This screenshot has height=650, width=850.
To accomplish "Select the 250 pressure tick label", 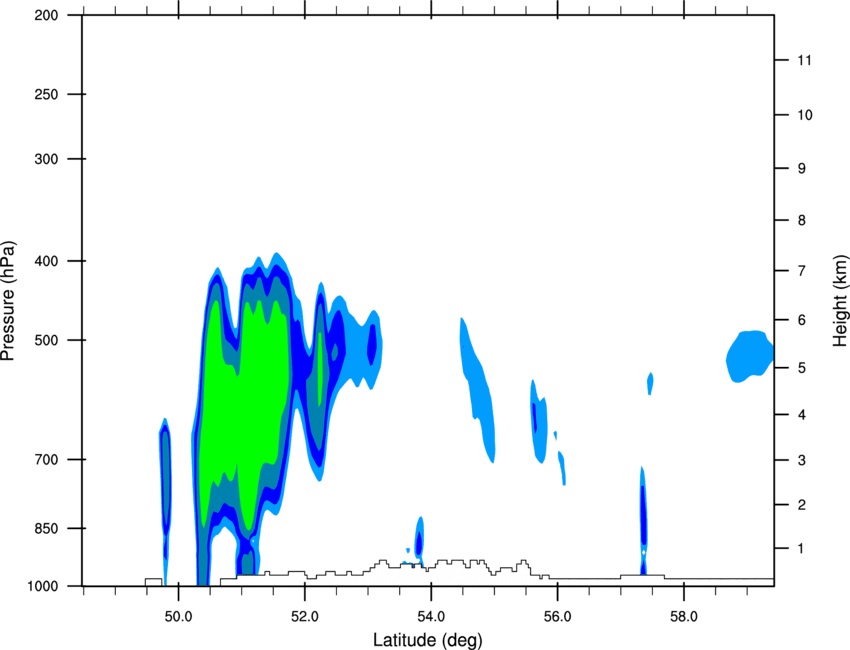I will coord(46,94).
